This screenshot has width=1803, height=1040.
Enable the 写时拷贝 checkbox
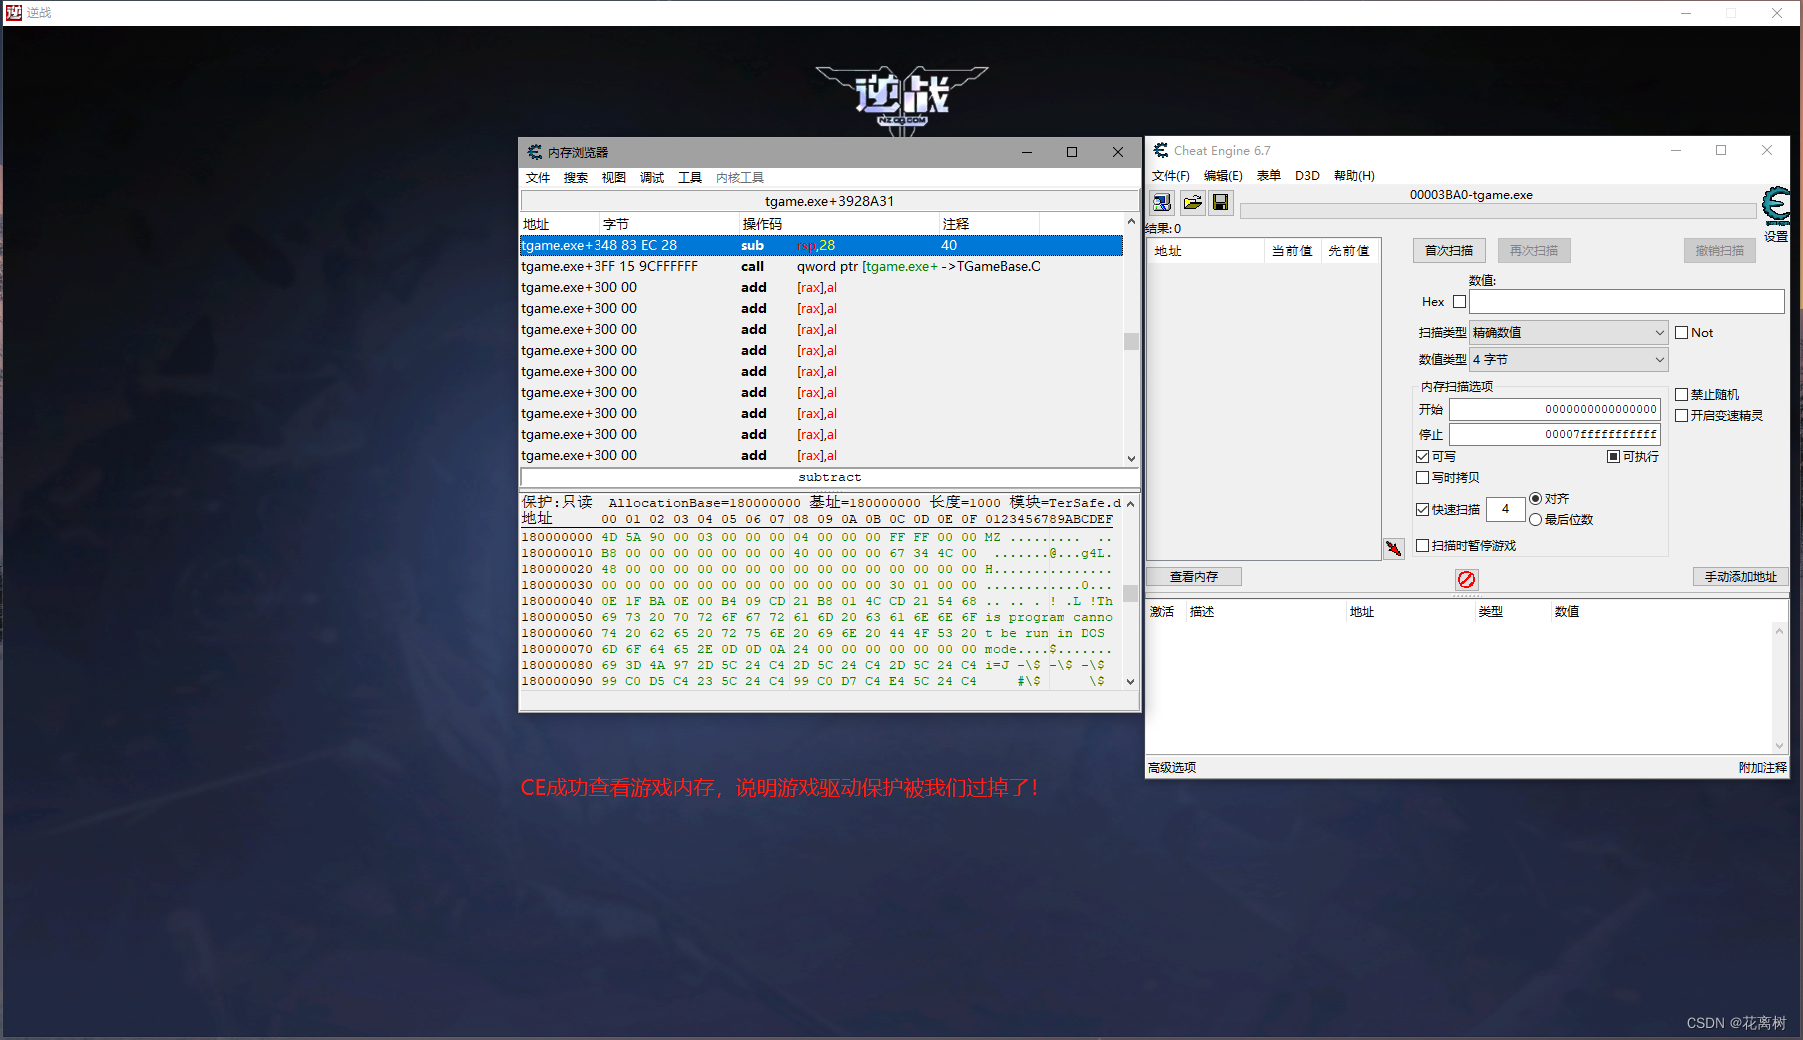pyautogui.click(x=1422, y=478)
